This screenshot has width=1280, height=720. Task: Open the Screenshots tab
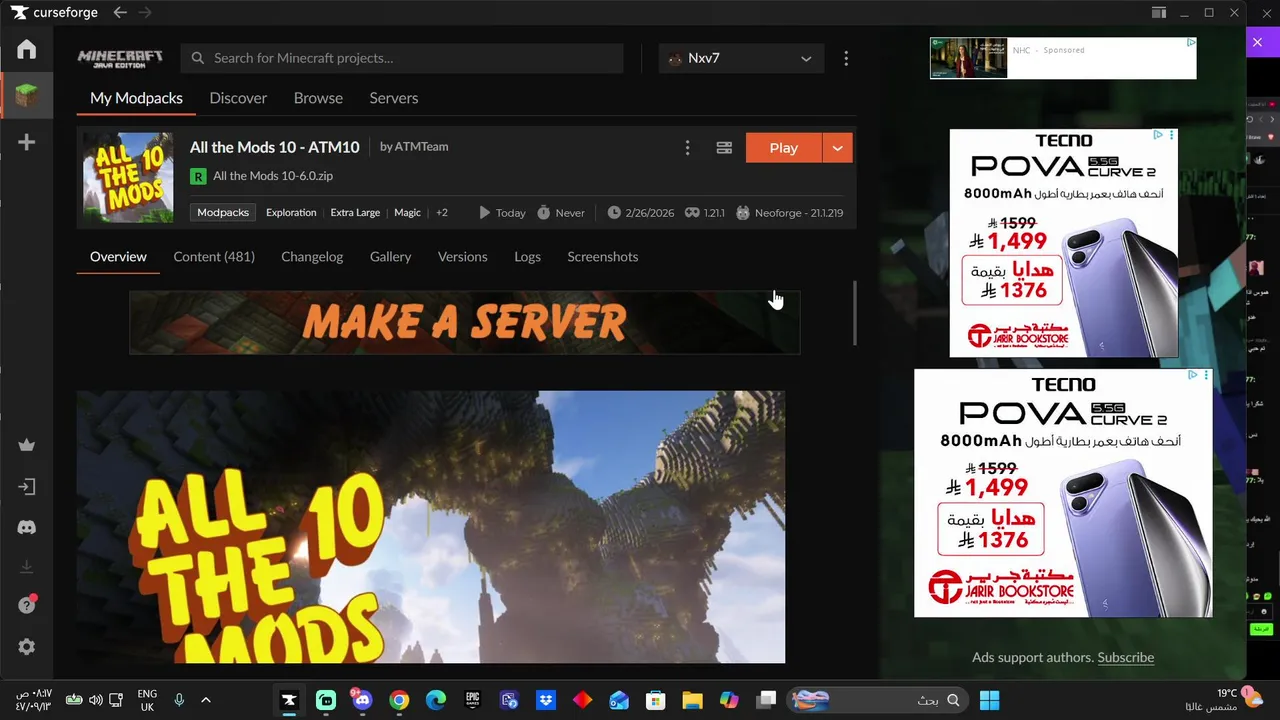(602, 257)
